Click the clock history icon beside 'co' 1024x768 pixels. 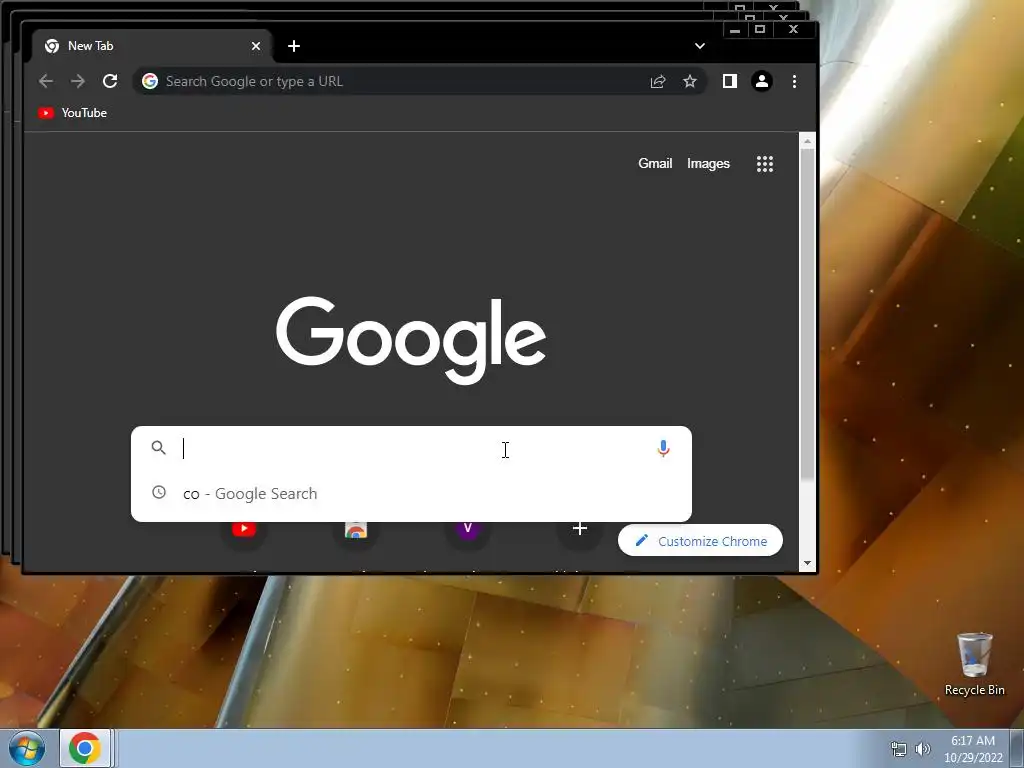pos(159,492)
